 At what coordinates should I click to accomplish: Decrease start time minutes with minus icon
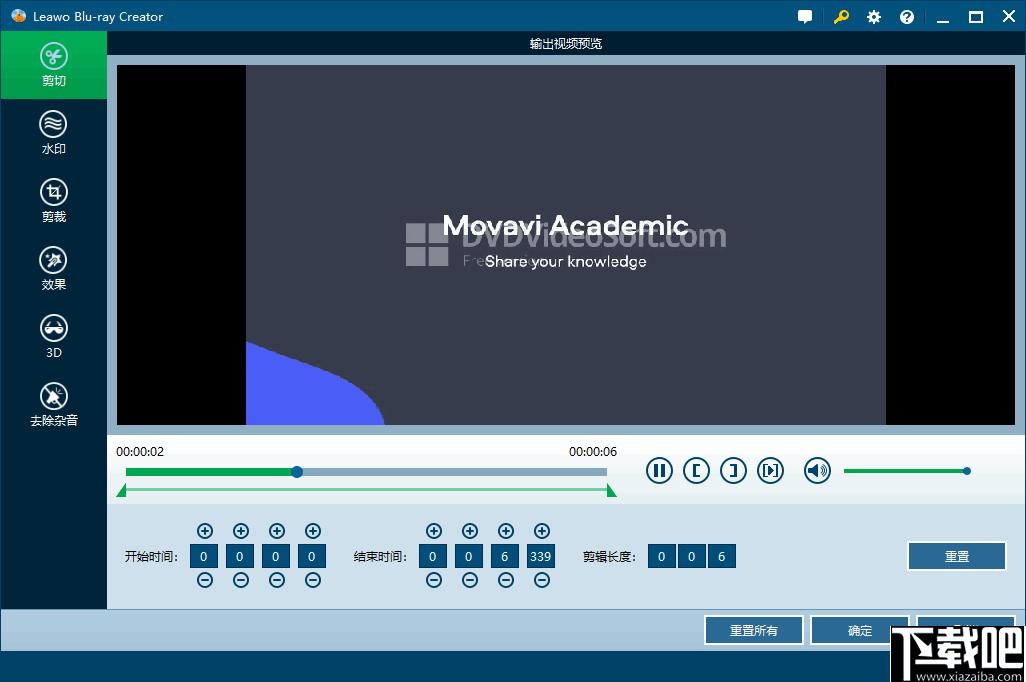pos(241,580)
